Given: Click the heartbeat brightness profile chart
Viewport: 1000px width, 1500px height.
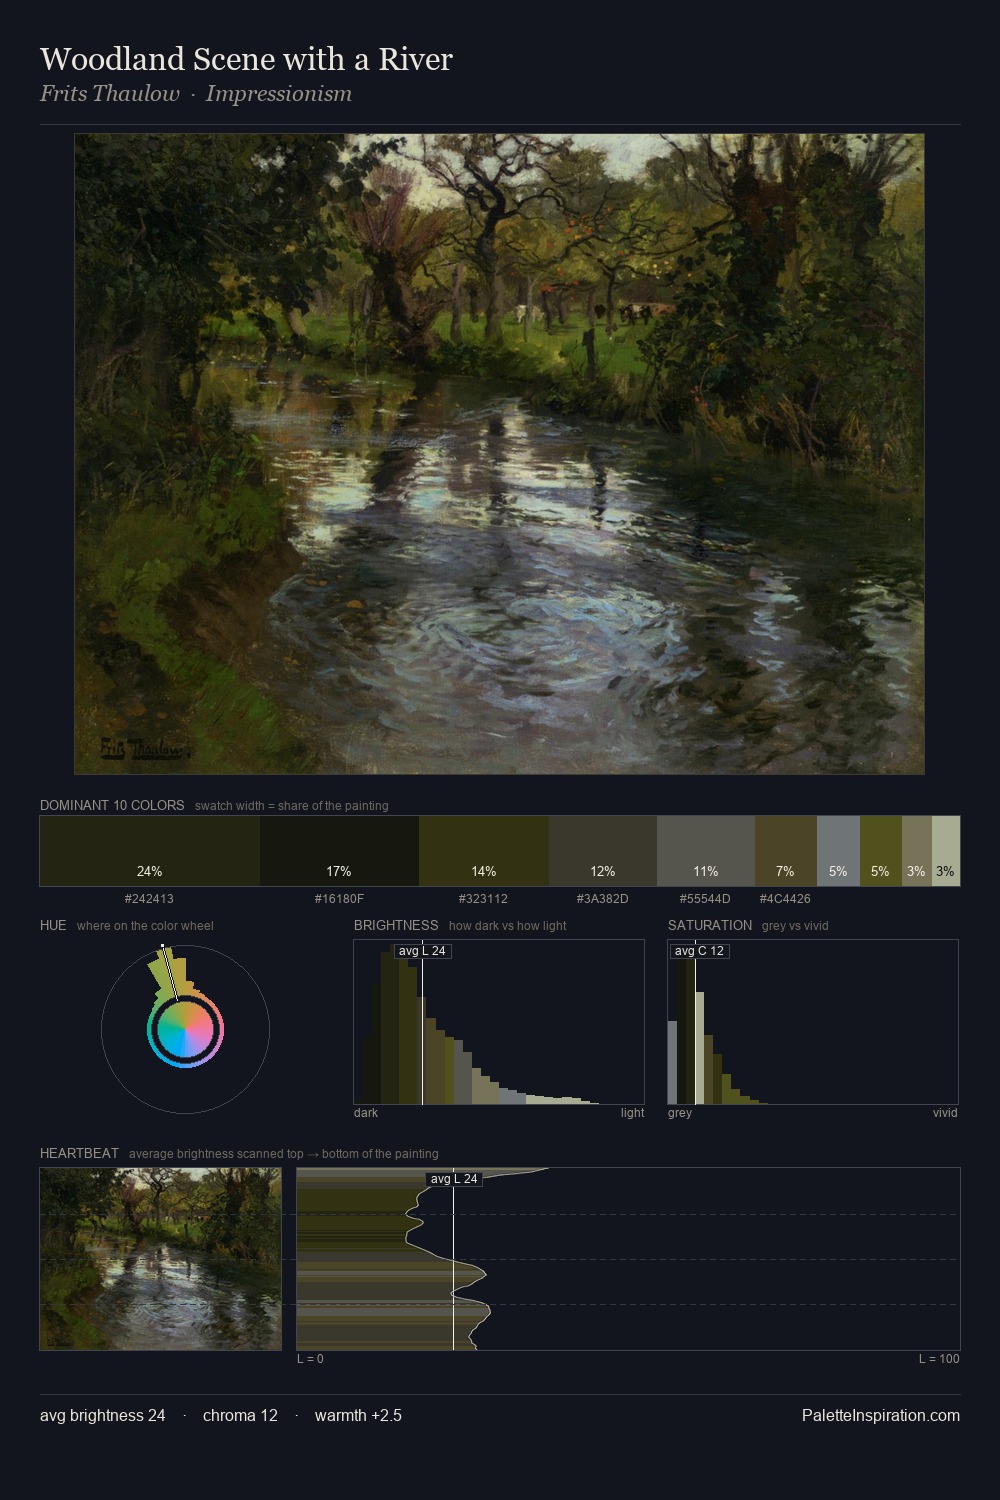Looking at the screenshot, I should pyautogui.click(x=628, y=1259).
